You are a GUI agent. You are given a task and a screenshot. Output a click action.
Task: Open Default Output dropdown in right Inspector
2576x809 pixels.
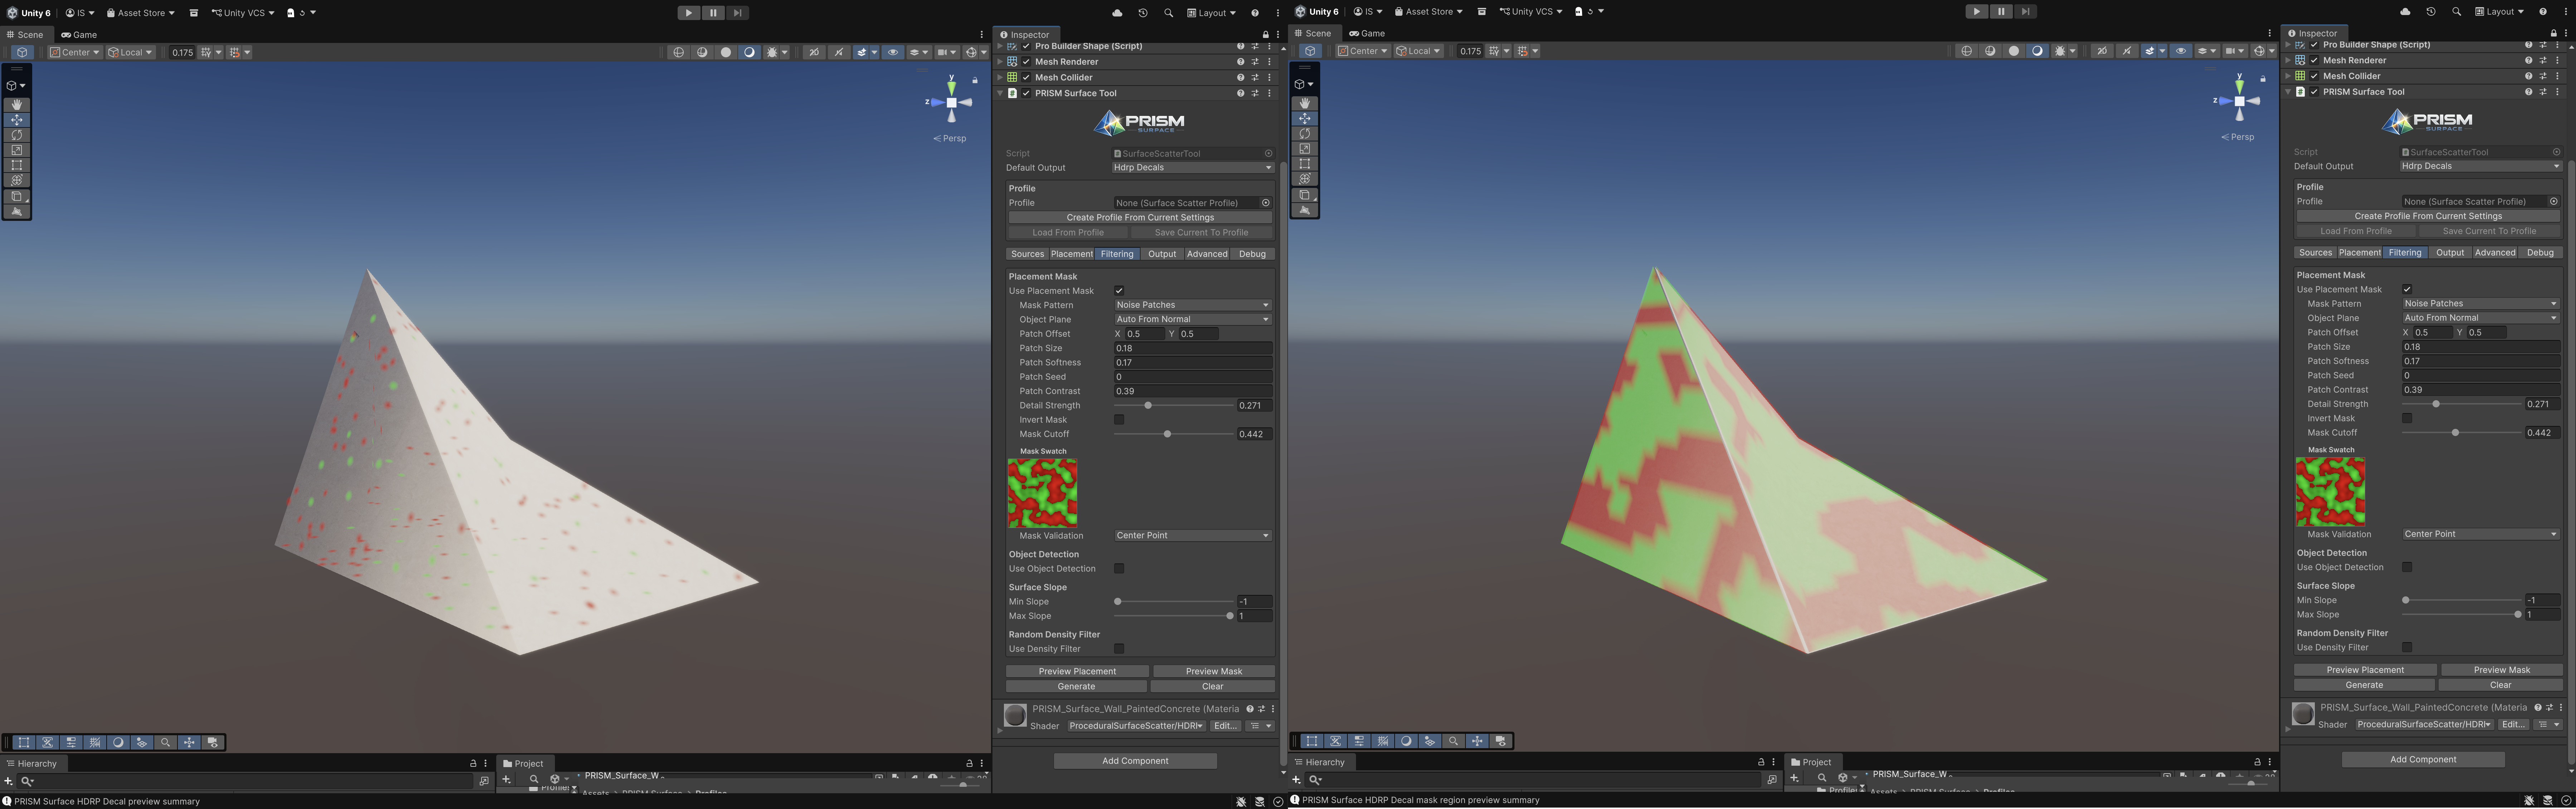pyautogui.click(x=2480, y=166)
